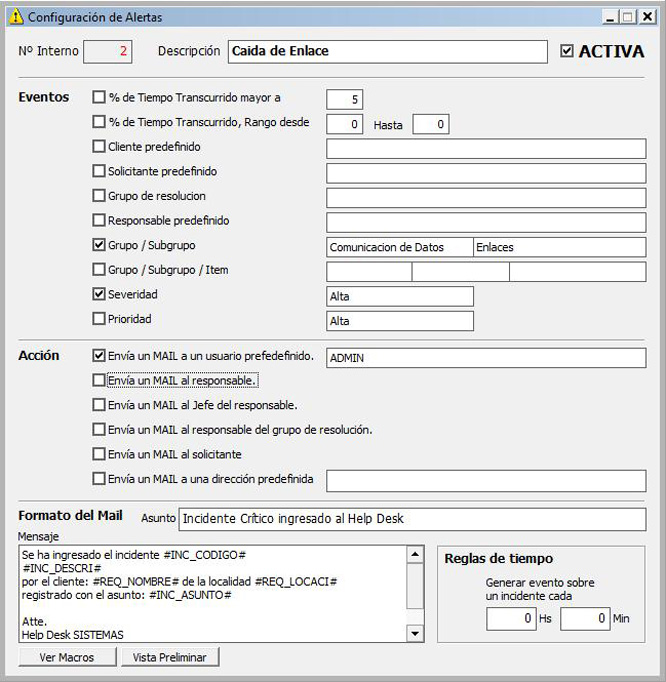
Task: Click the Descripción field 'Caida de Enlace'
Action: pyautogui.click(x=387, y=51)
